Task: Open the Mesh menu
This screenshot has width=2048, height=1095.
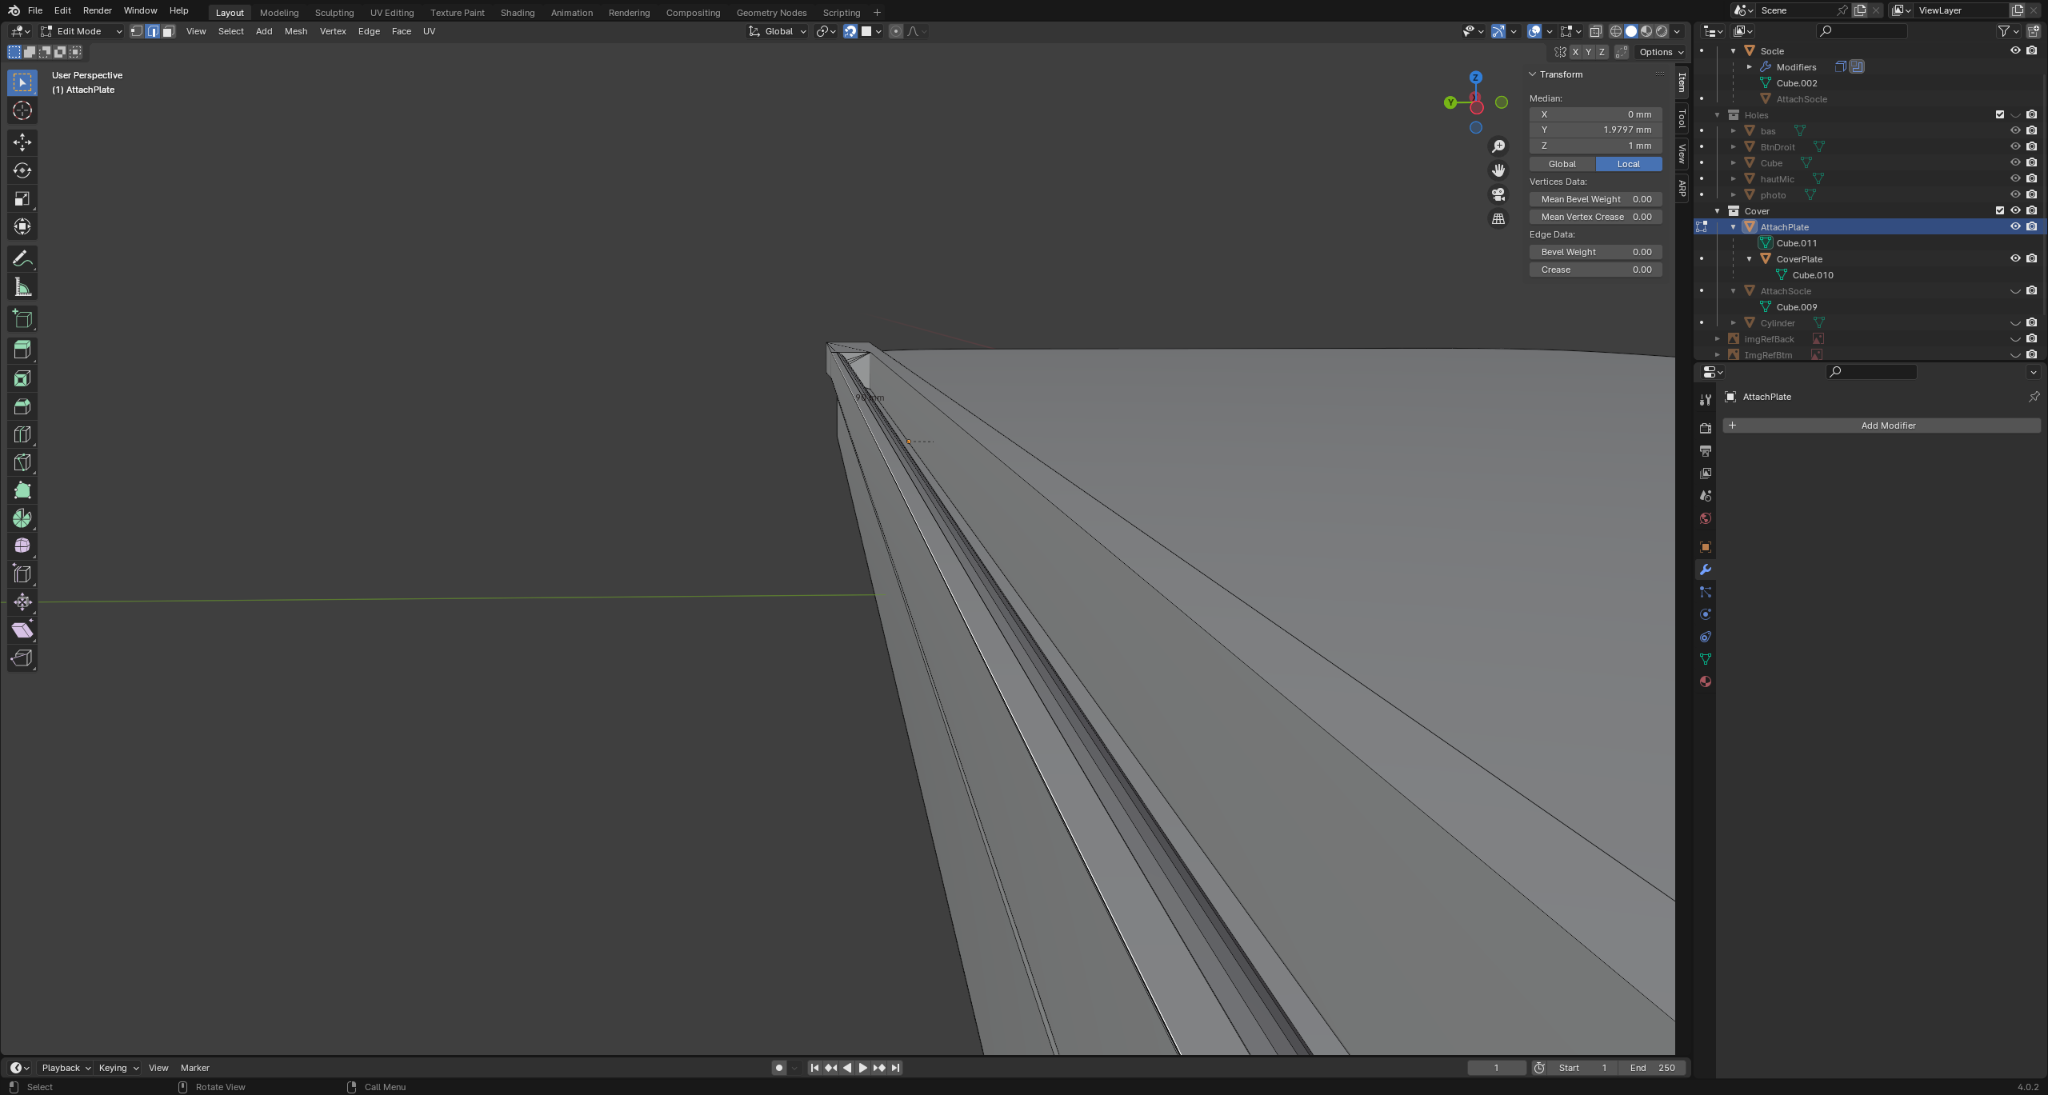Action: pos(295,31)
